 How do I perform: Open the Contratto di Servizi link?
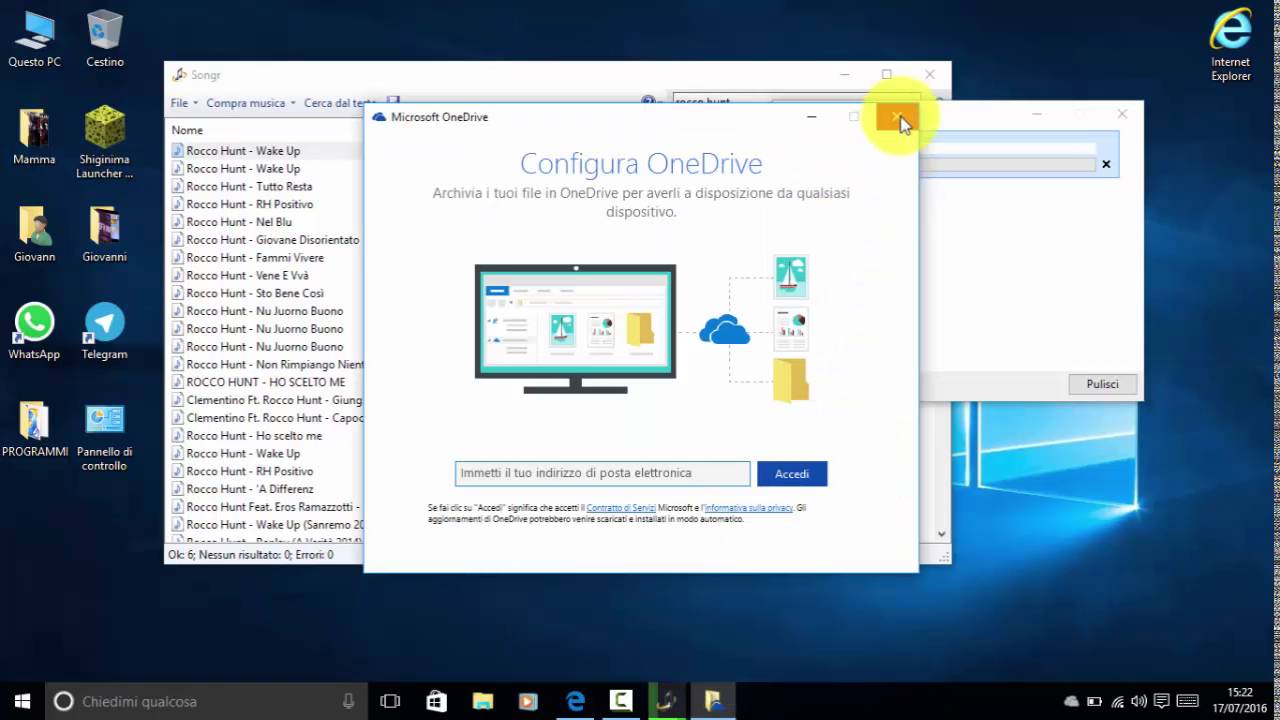pos(621,508)
